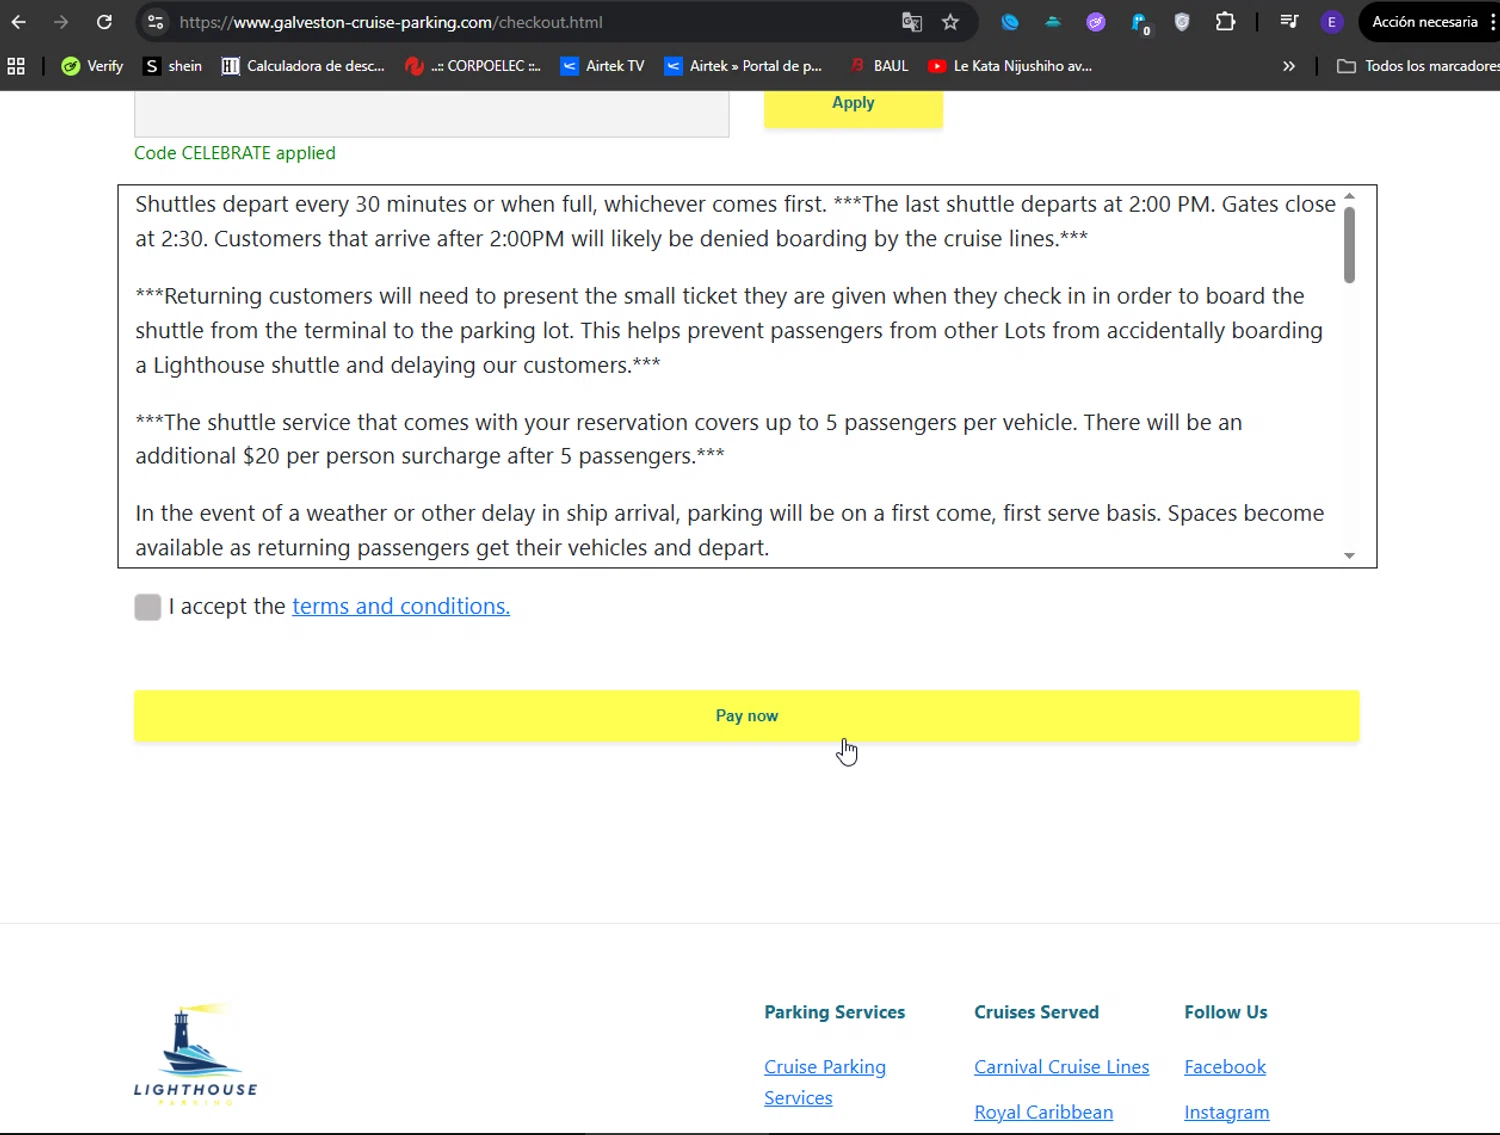This screenshot has width=1500, height=1135.
Task: Click the Pay now button
Action: point(747,716)
